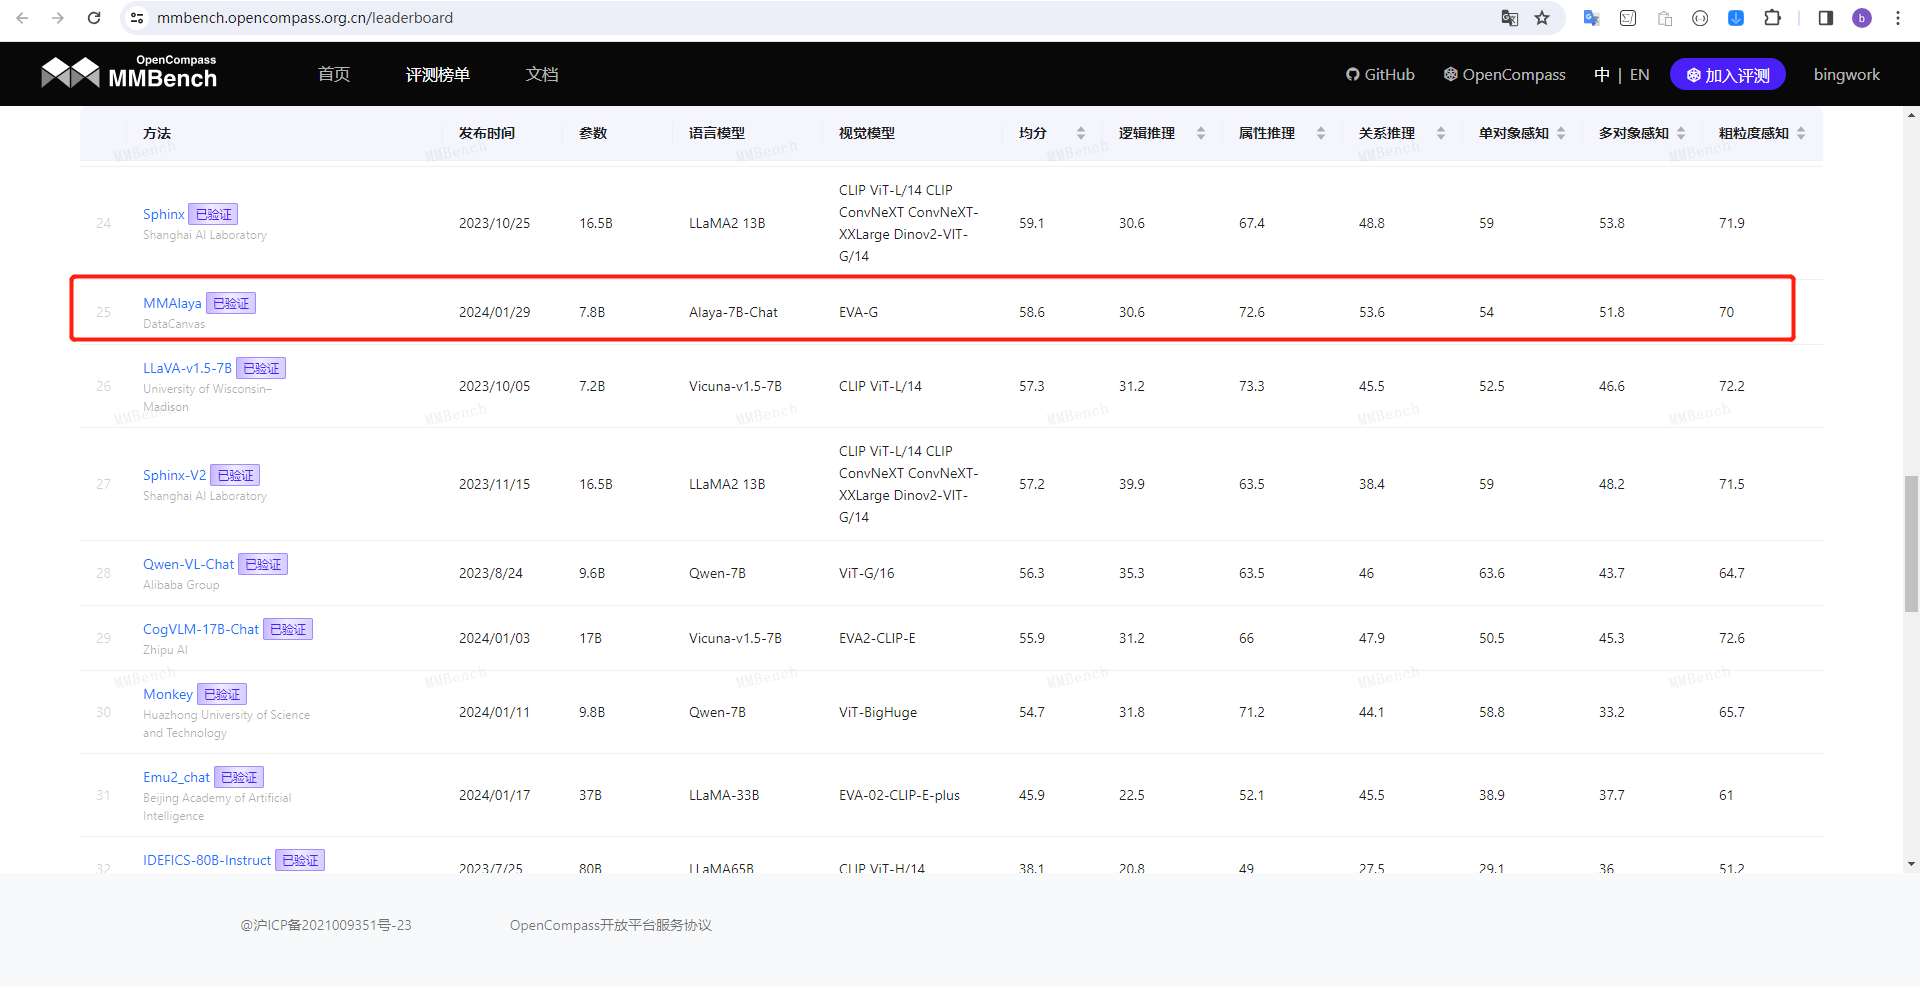
Task: Open the CogVLM-17B-Chat model link
Action: [x=201, y=629]
